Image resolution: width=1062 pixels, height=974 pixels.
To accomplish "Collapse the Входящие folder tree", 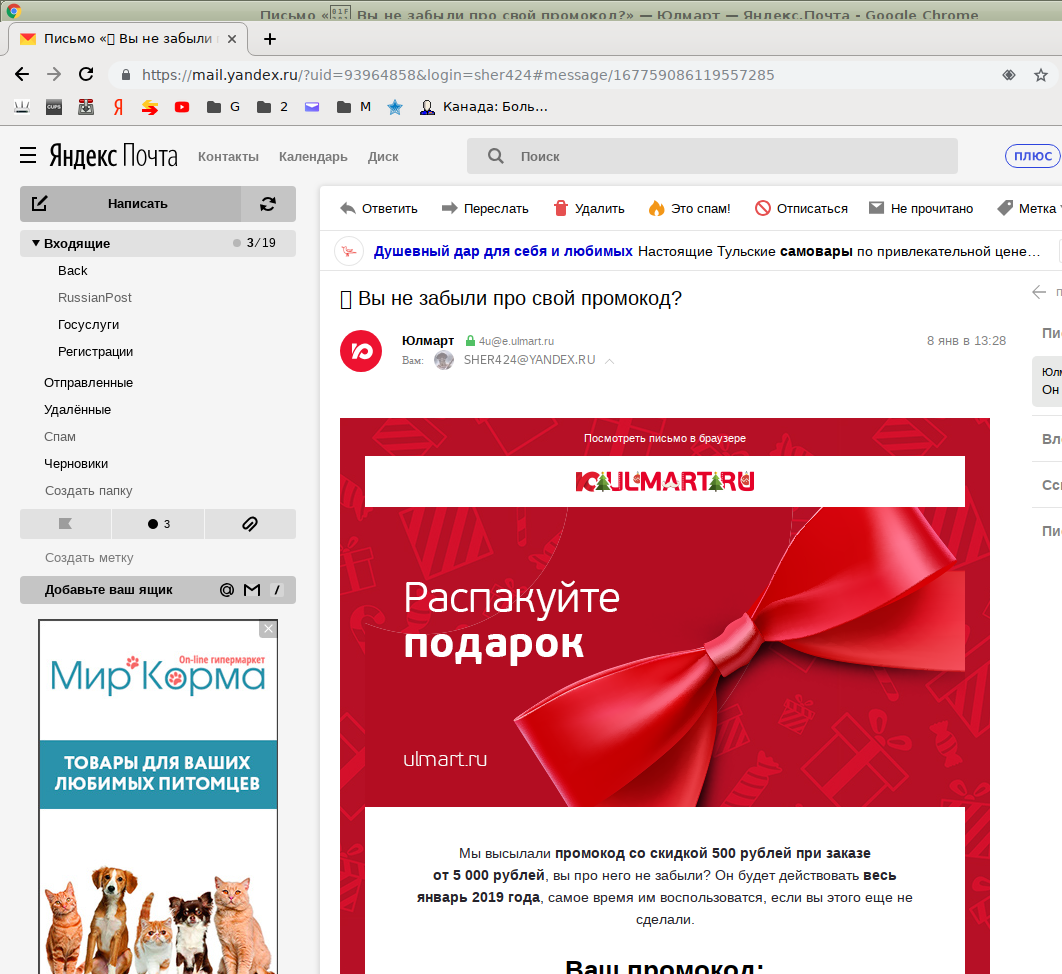I will [36, 243].
